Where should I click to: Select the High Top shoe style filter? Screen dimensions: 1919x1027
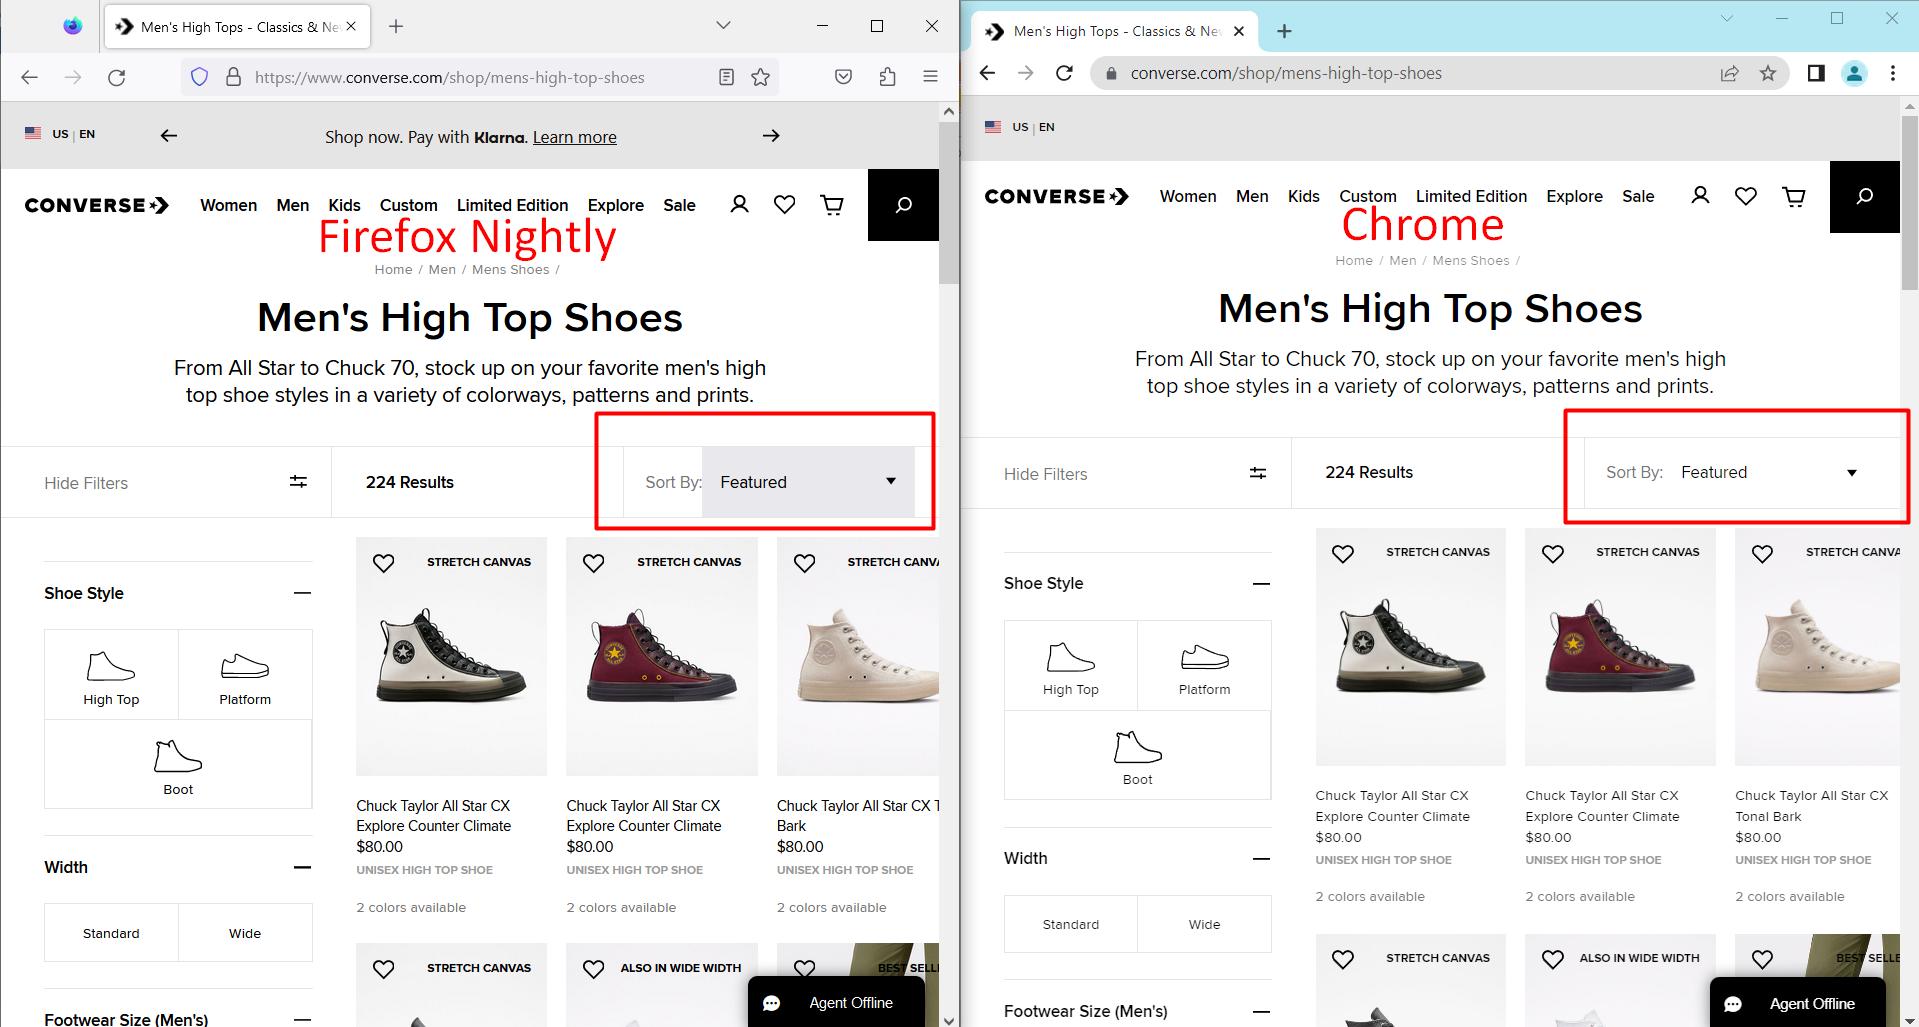[111, 674]
